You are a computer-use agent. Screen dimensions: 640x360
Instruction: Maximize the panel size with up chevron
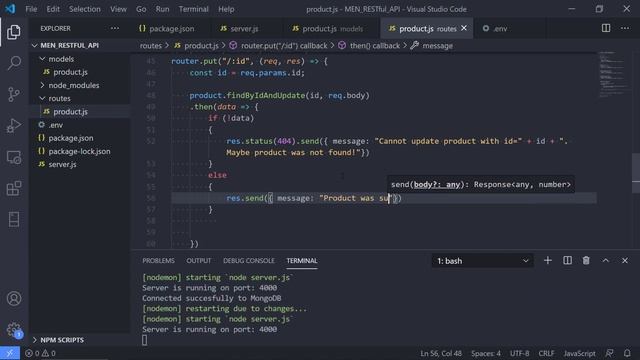(x=606, y=260)
